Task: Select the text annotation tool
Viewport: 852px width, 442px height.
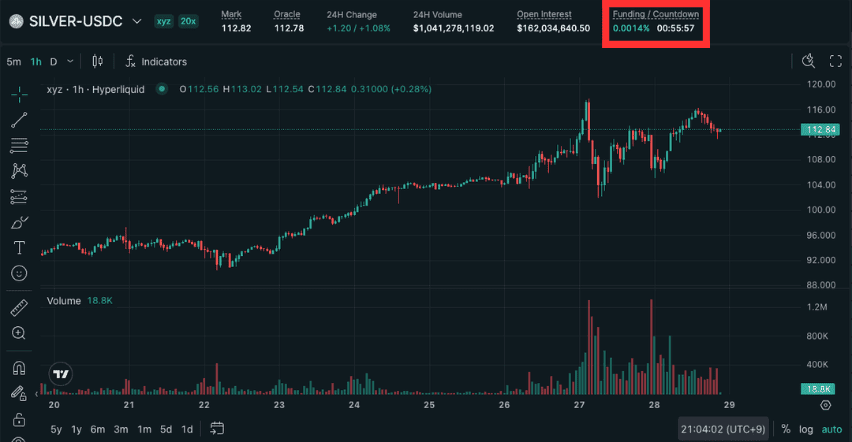Action: coord(19,247)
